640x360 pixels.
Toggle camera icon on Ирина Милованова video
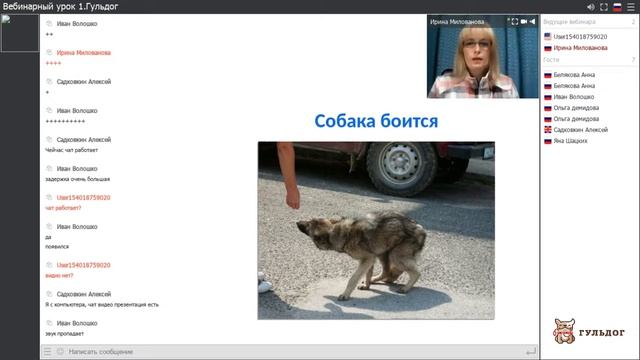tap(524, 22)
